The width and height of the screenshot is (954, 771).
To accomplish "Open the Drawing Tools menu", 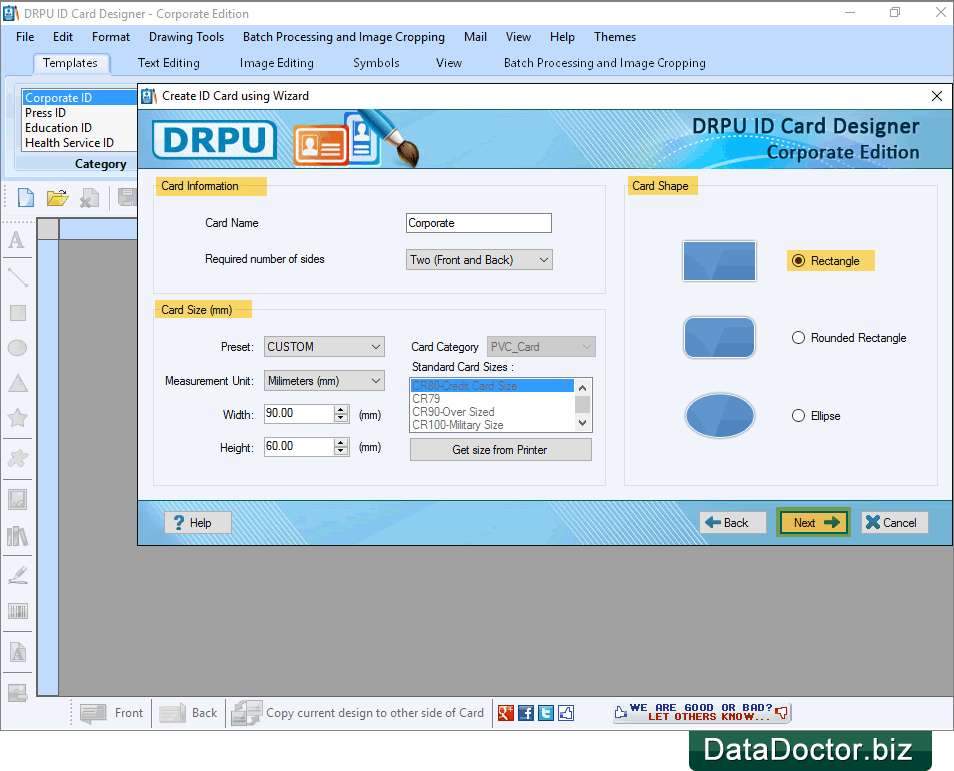I will pyautogui.click(x=186, y=37).
